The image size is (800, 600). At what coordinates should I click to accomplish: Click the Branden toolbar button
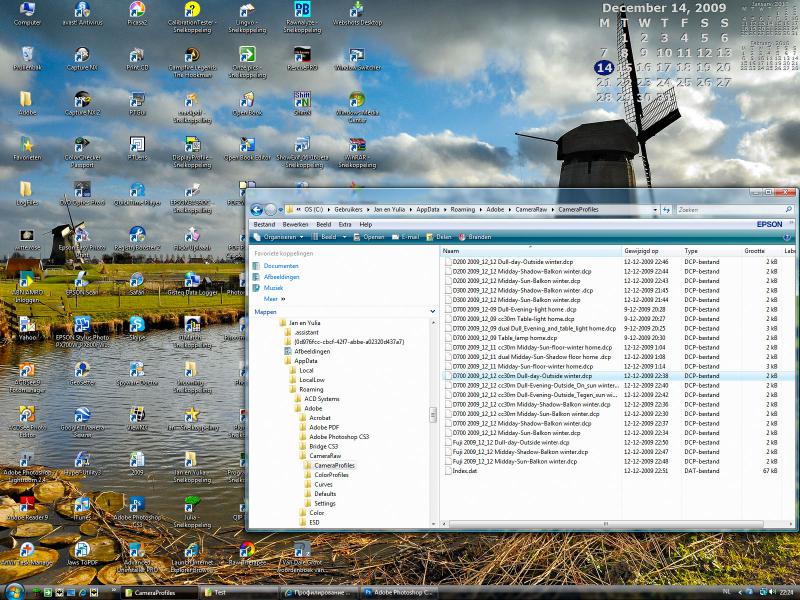(475, 237)
